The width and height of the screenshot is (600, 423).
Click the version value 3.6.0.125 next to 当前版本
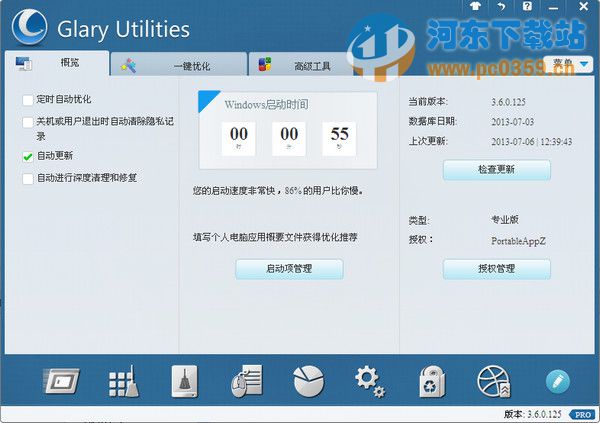(x=509, y=102)
